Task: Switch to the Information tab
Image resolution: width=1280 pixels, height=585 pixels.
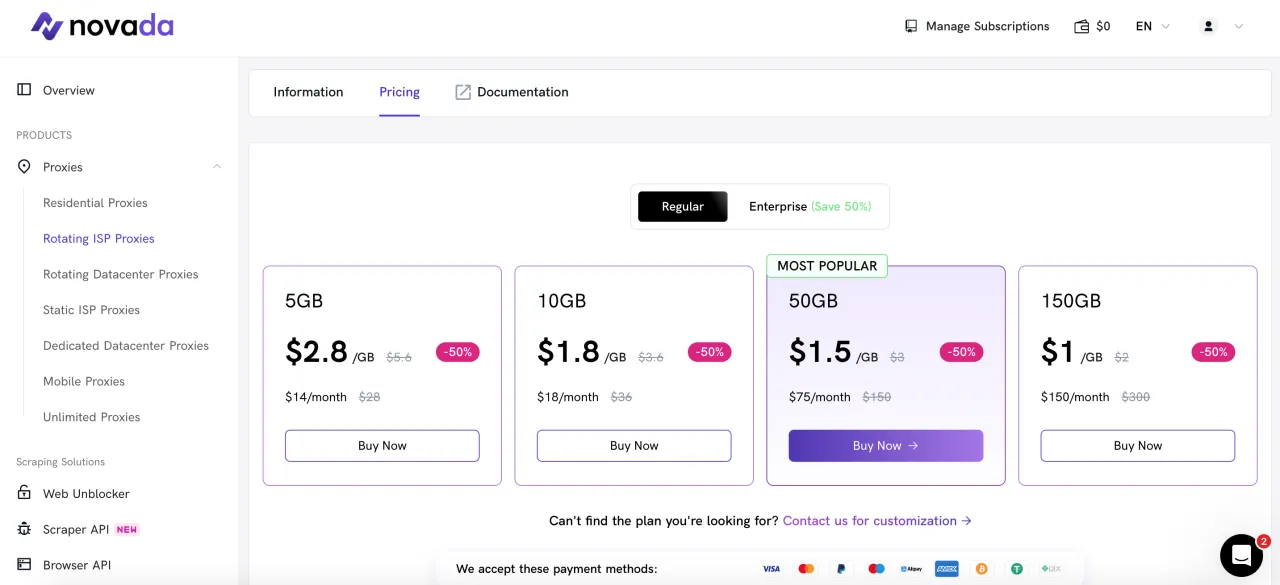Action: click(x=308, y=92)
